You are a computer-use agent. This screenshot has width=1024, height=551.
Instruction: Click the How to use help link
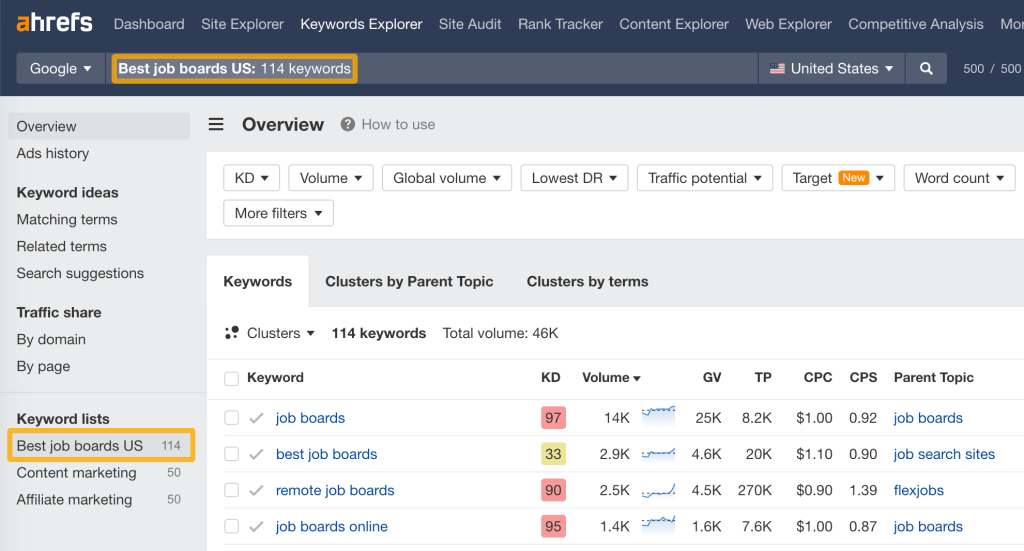[x=398, y=124]
